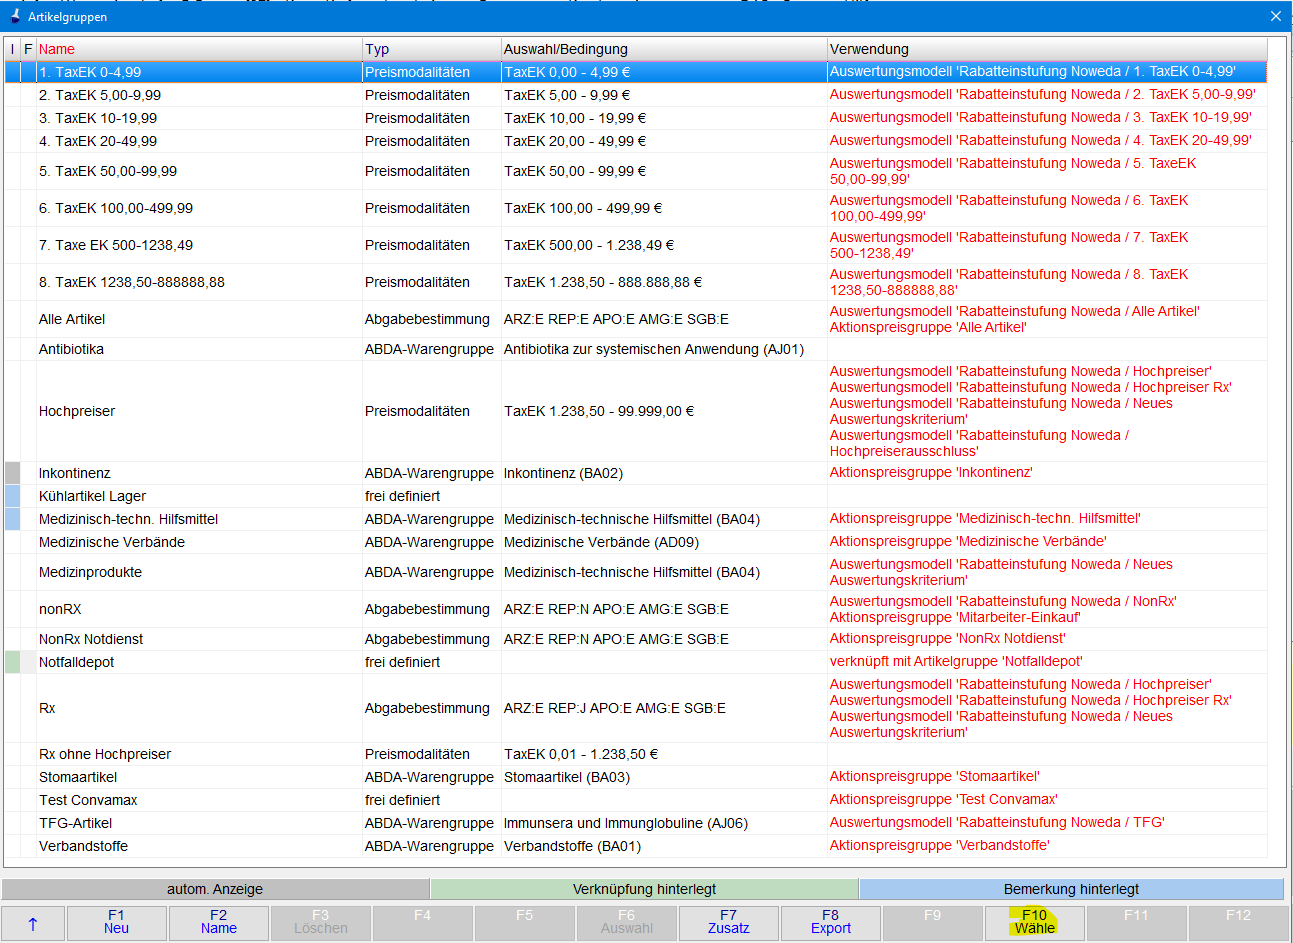Click the F3 Löschen button
1293x943 pixels.
point(320,923)
